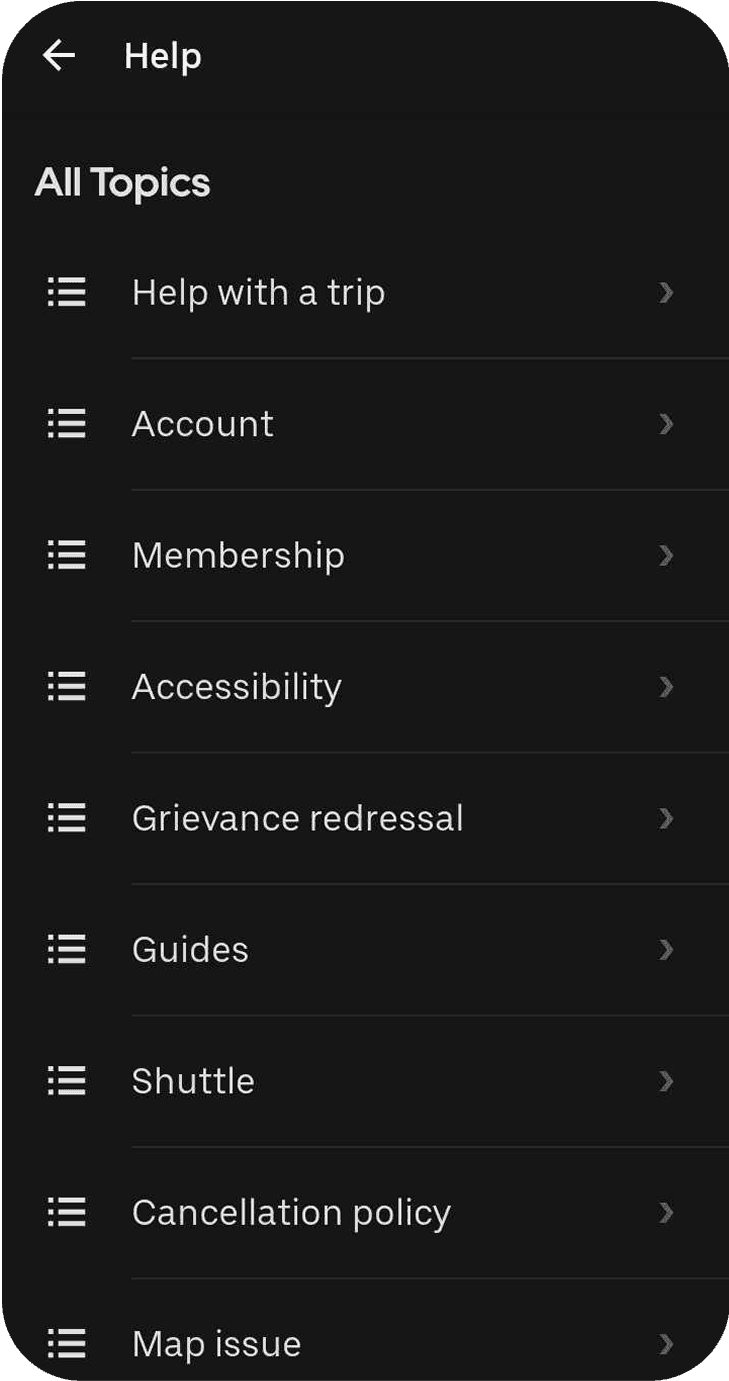Expand Help with a trip chevron
Viewport: 729px width, 1381px height.
[x=666, y=293]
